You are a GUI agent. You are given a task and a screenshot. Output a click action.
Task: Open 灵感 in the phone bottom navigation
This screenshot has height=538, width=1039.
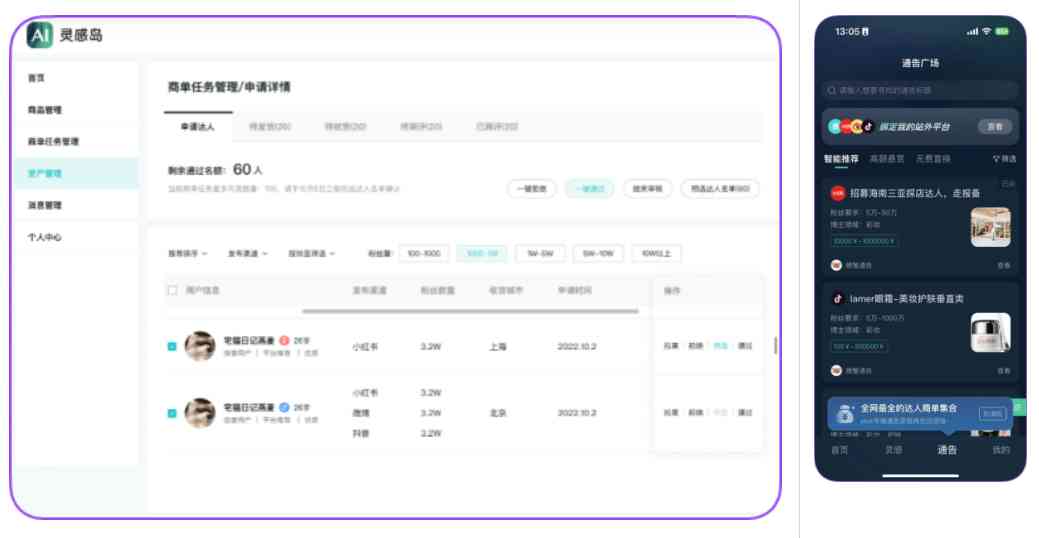[x=893, y=450]
